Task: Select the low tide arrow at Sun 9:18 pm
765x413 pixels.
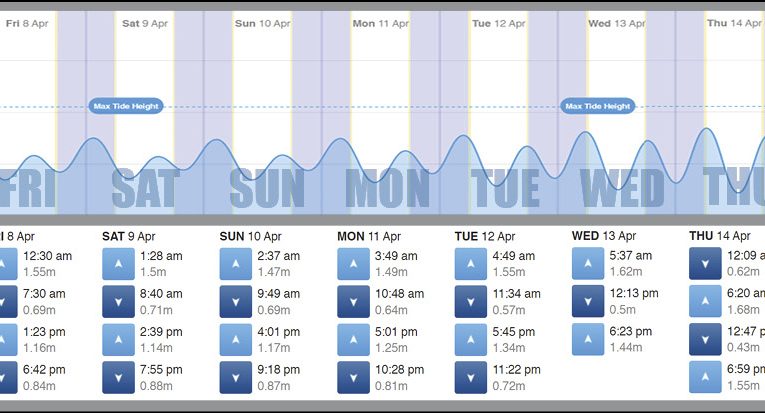Action: point(235,378)
